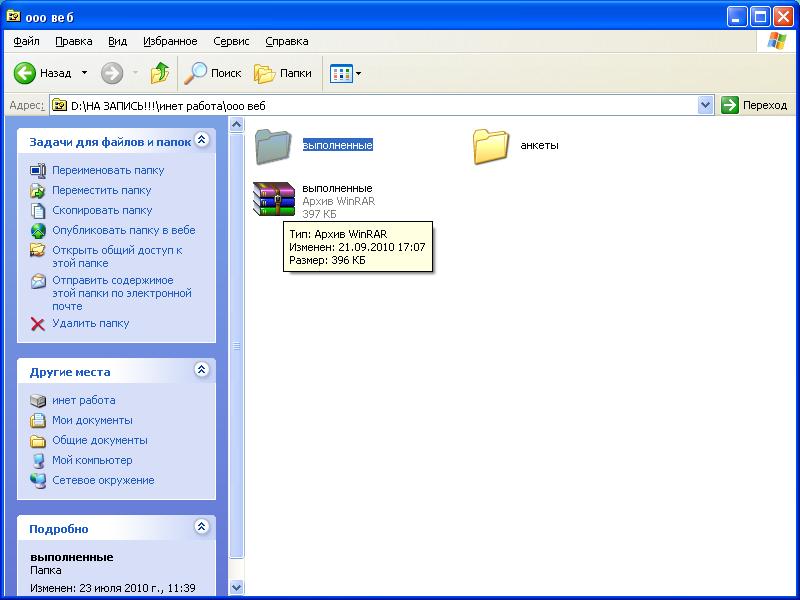Open the Views mode button
Image resolution: width=800 pixels, height=600 pixels.
[x=341, y=73]
